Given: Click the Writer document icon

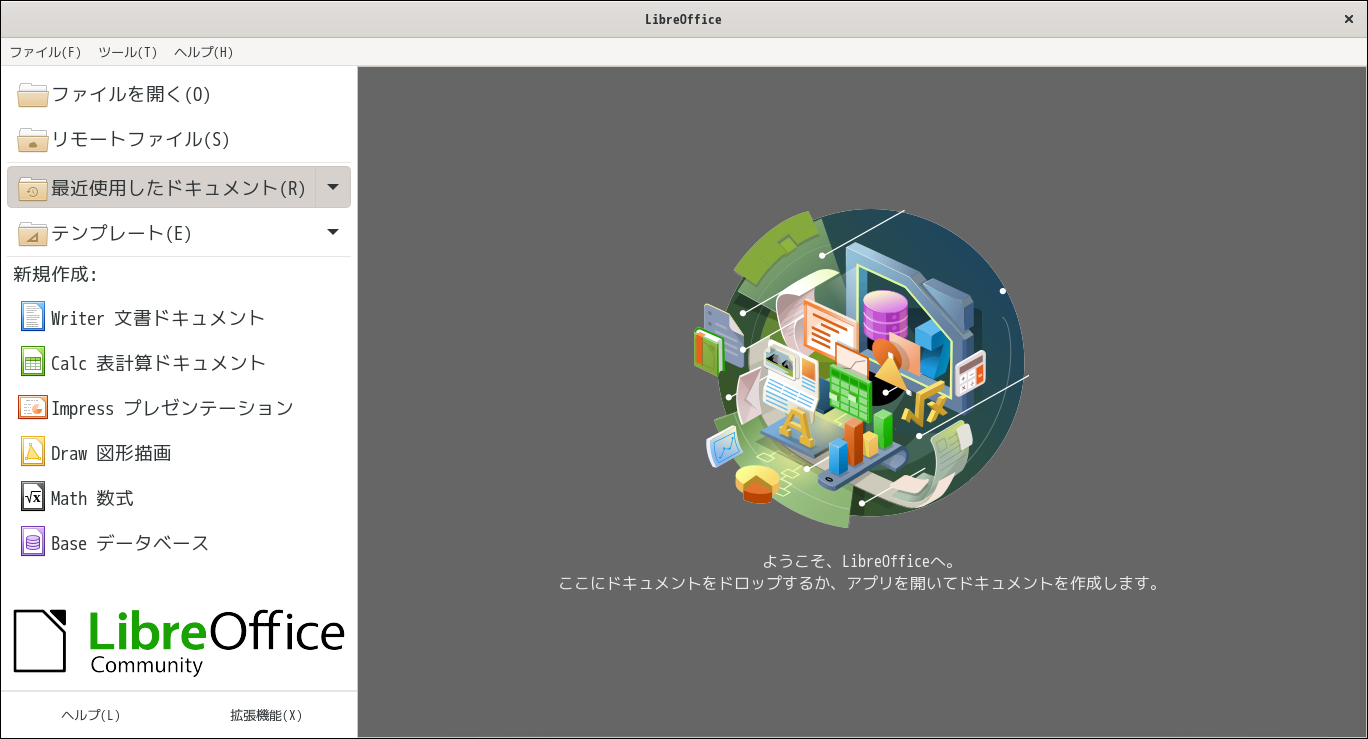Looking at the screenshot, I should (x=33, y=317).
